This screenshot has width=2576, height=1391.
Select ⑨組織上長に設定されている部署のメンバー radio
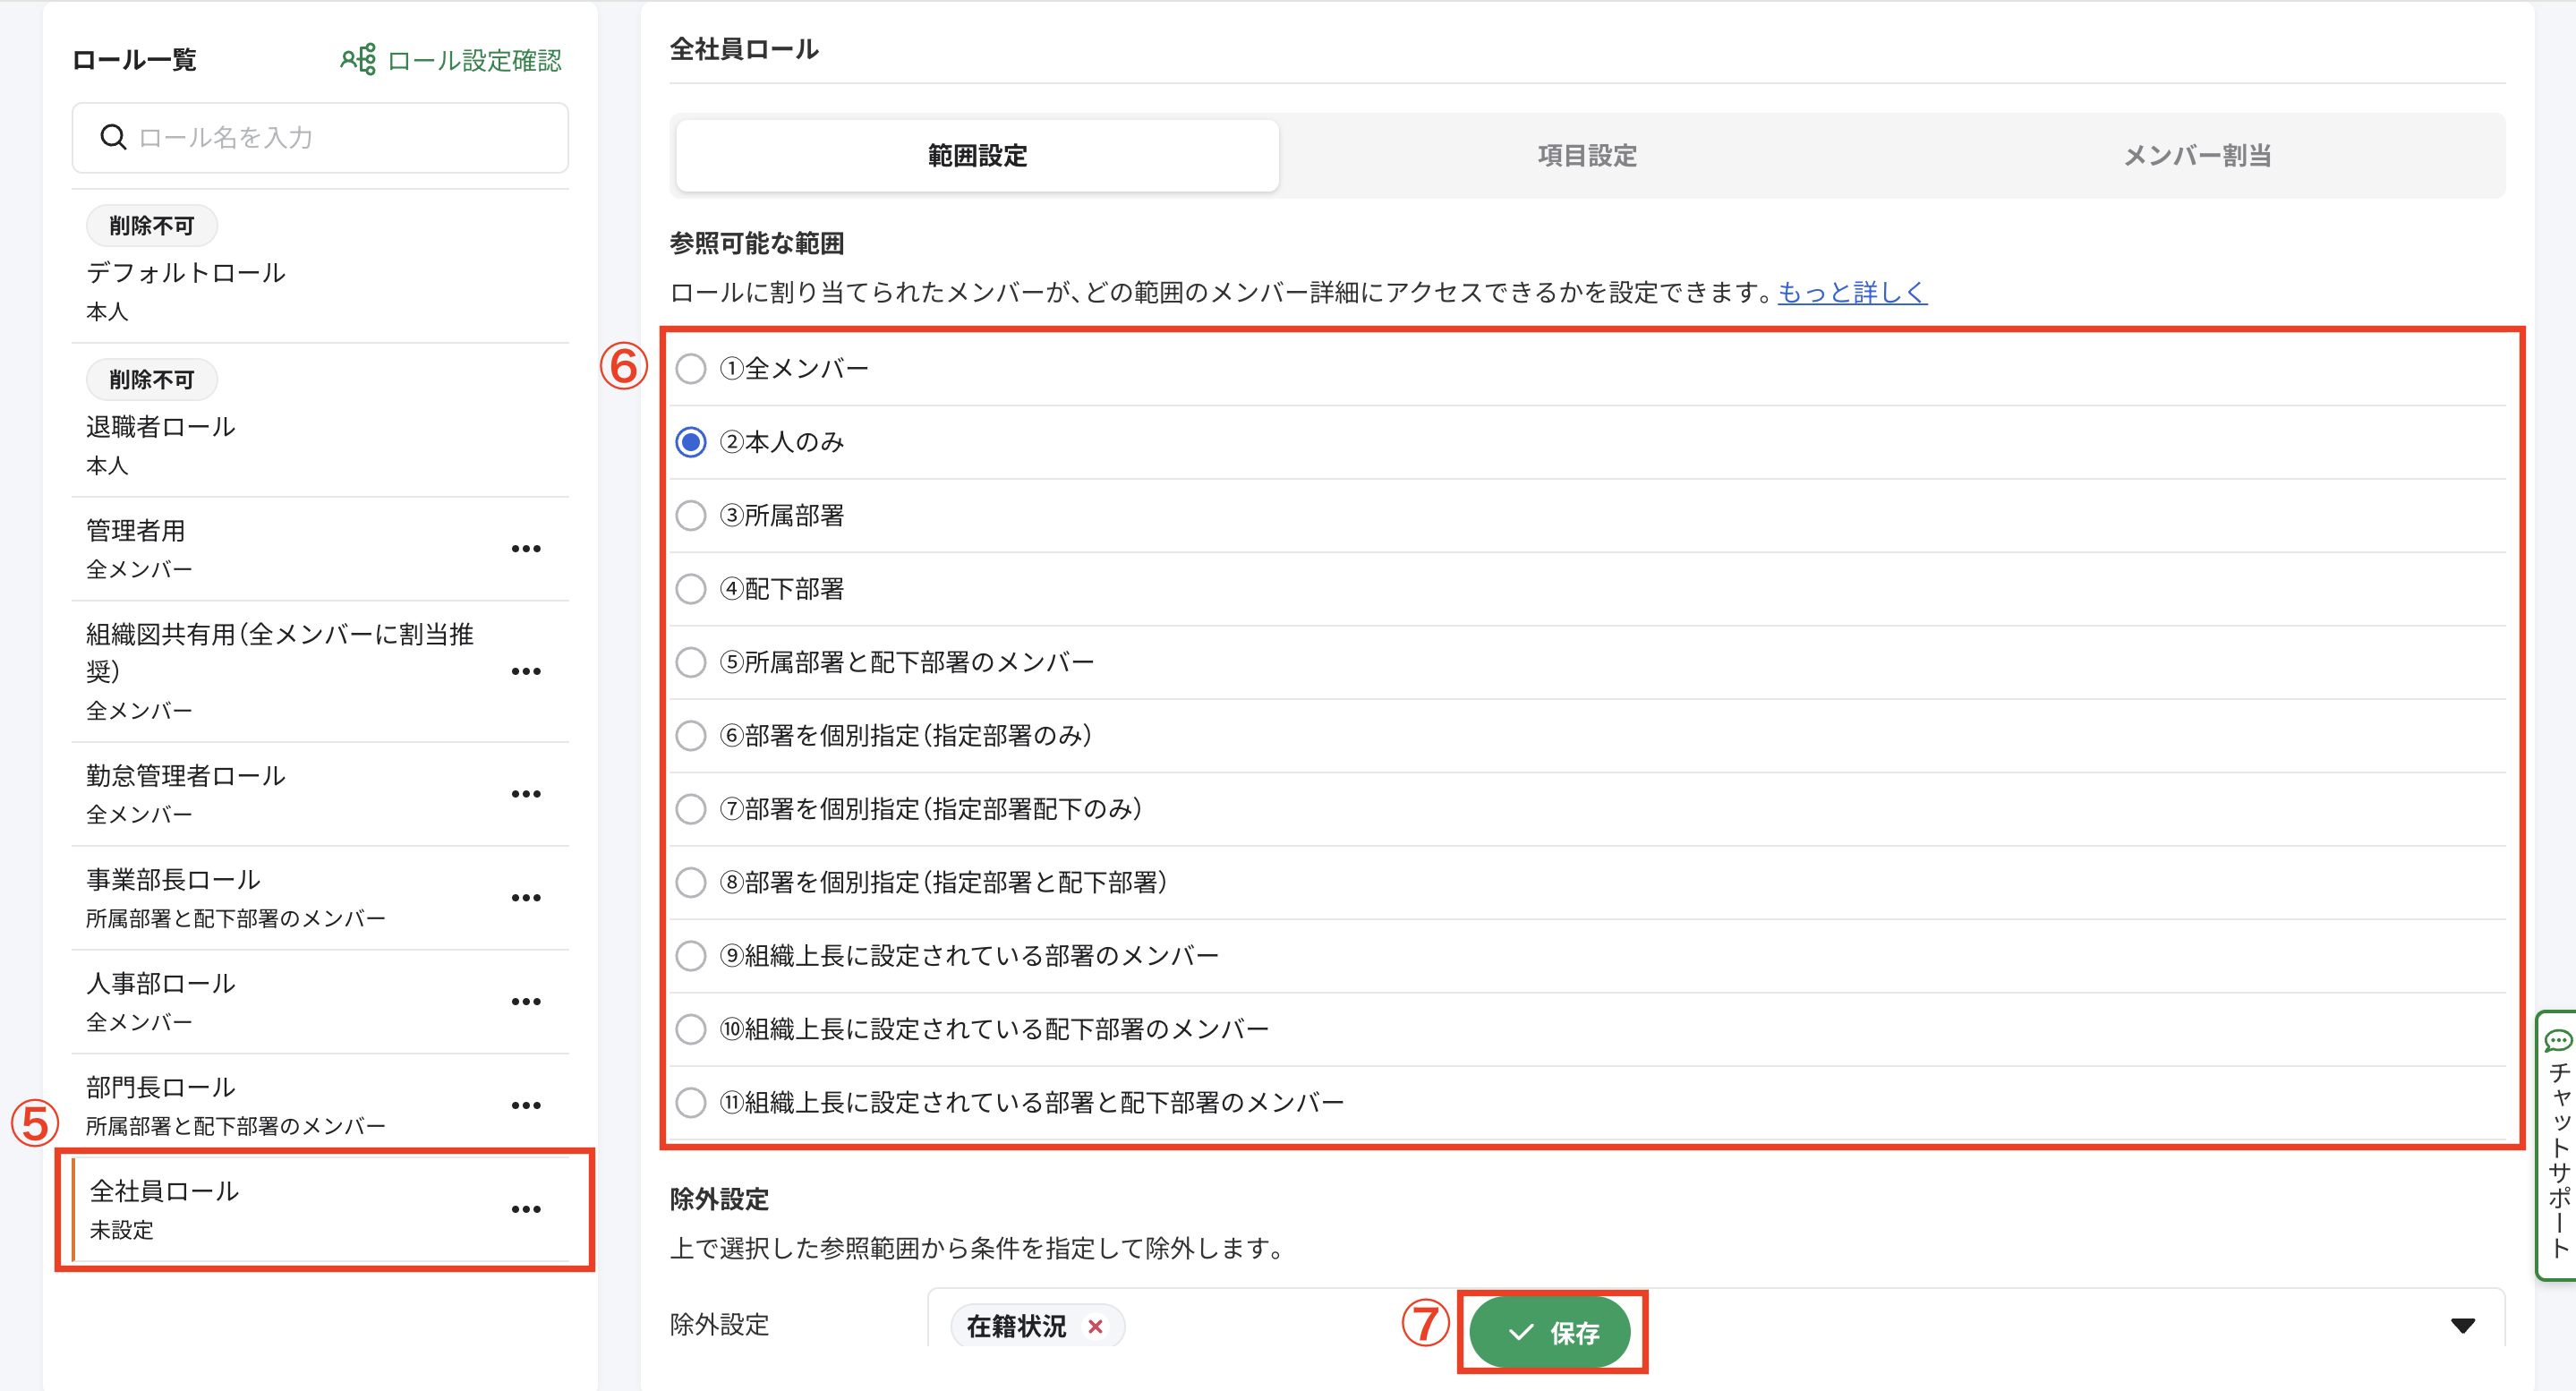tap(691, 956)
